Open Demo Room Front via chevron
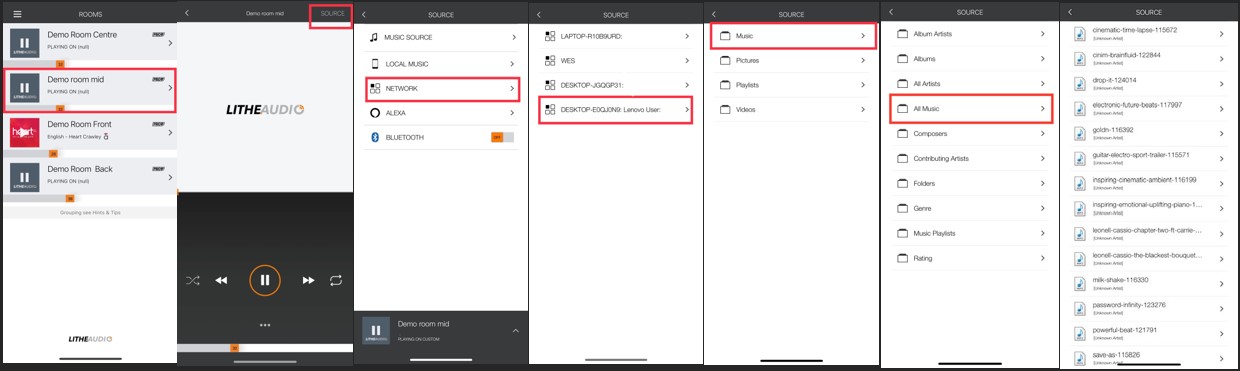The image size is (1240, 371). click(x=170, y=132)
